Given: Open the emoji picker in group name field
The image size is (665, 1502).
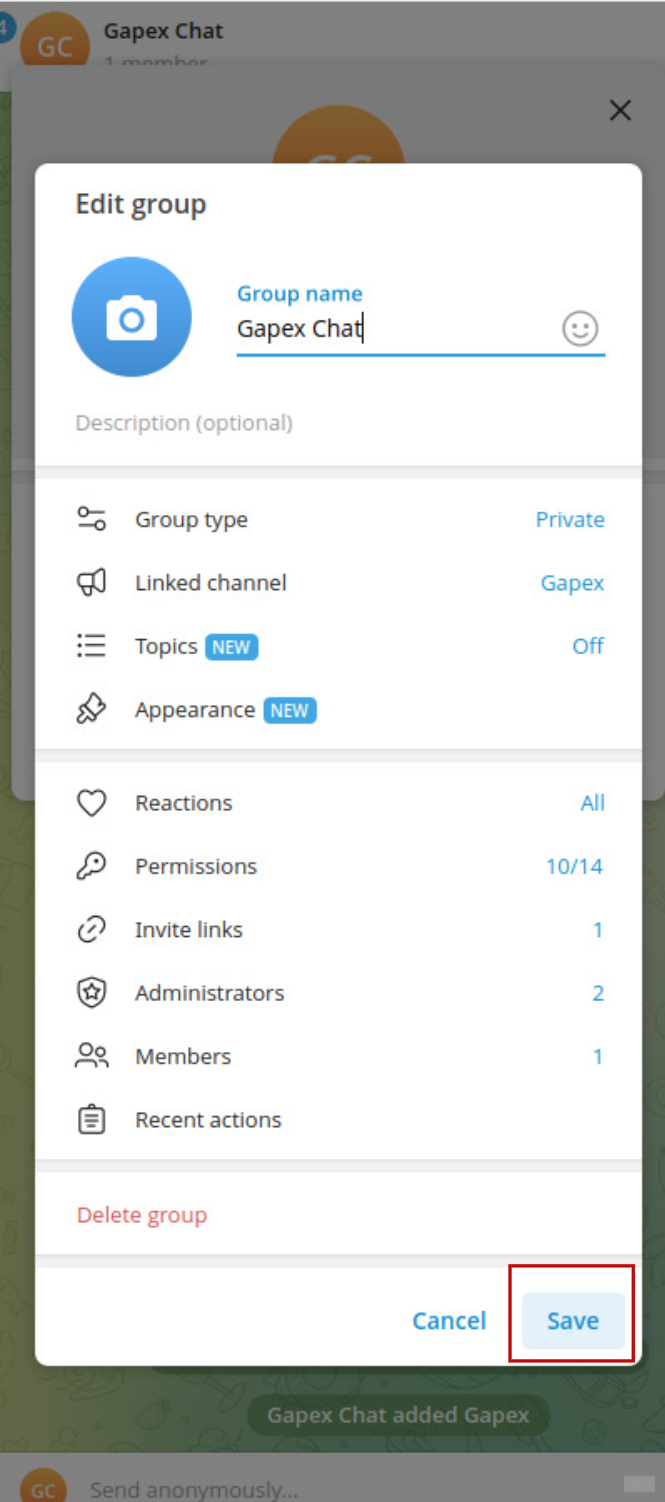Looking at the screenshot, I should pyautogui.click(x=580, y=328).
